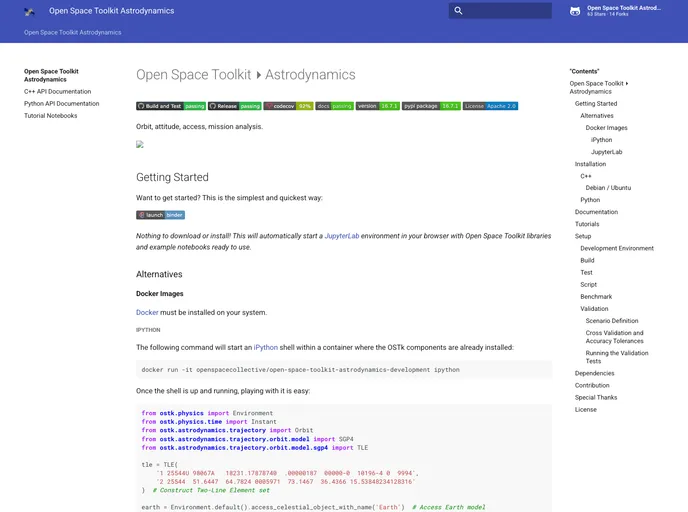
Task: Focus the header search field
Action: tap(500, 11)
